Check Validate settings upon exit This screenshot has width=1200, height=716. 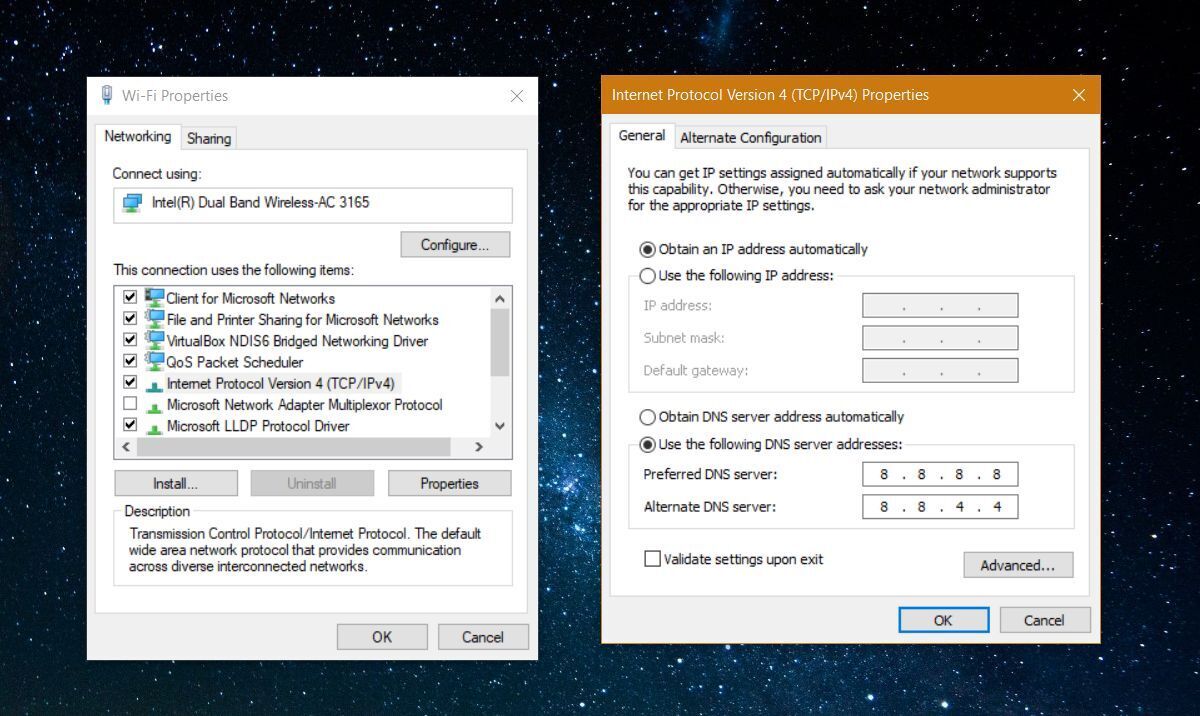653,559
